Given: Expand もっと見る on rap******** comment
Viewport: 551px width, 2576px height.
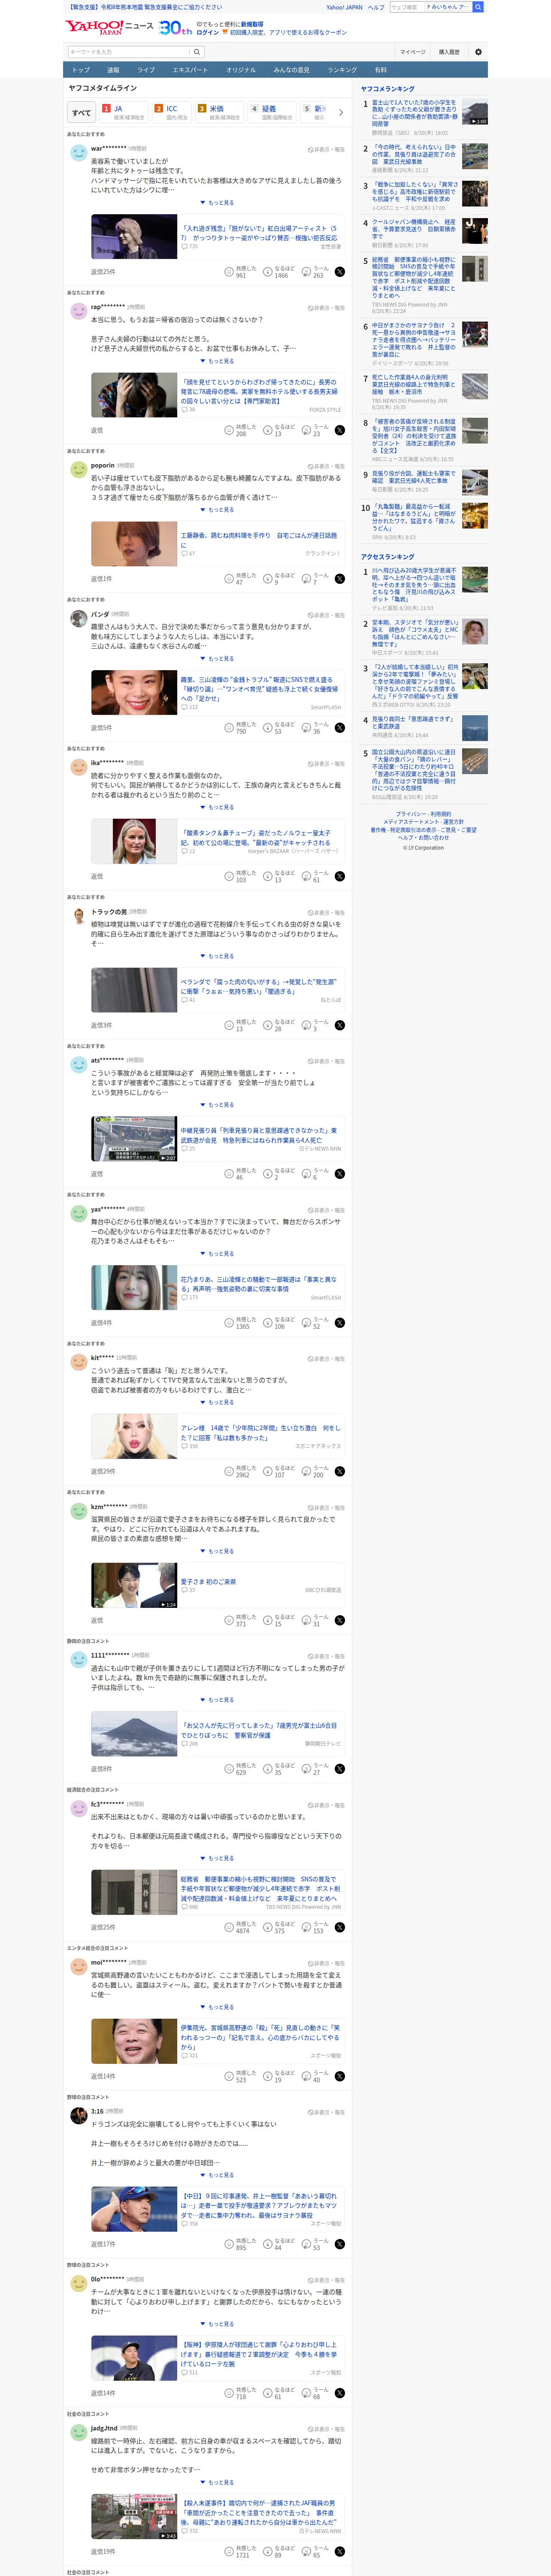Looking at the screenshot, I should click(x=217, y=361).
